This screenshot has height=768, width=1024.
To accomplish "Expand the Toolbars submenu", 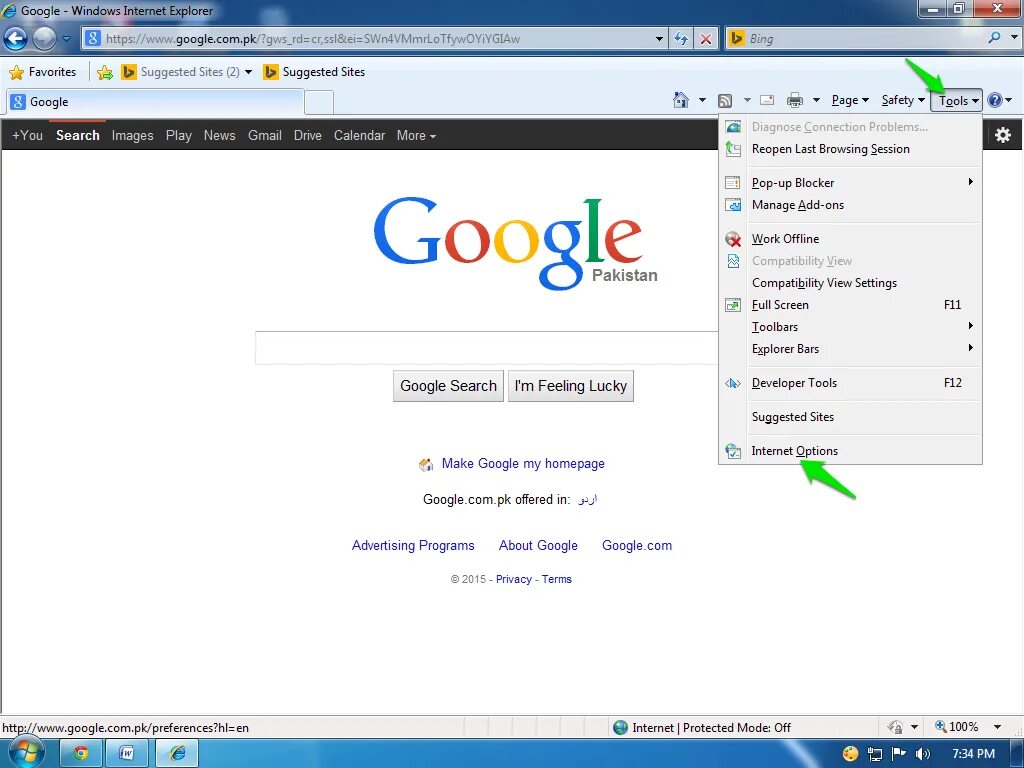I will [850, 327].
